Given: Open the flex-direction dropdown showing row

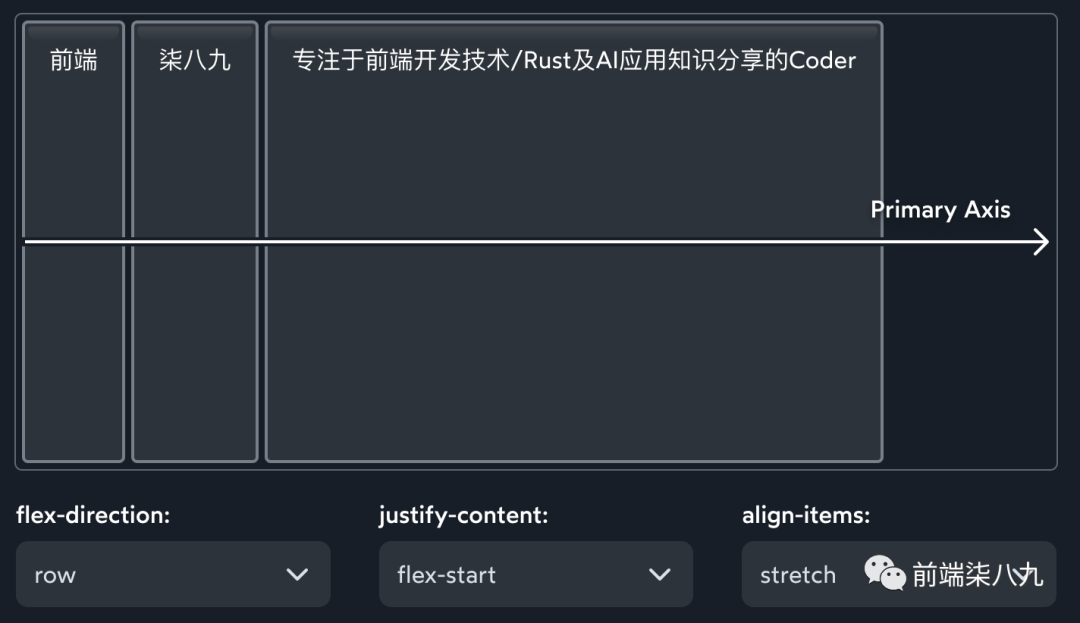Looking at the screenshot, I should (x=173, y=574).
